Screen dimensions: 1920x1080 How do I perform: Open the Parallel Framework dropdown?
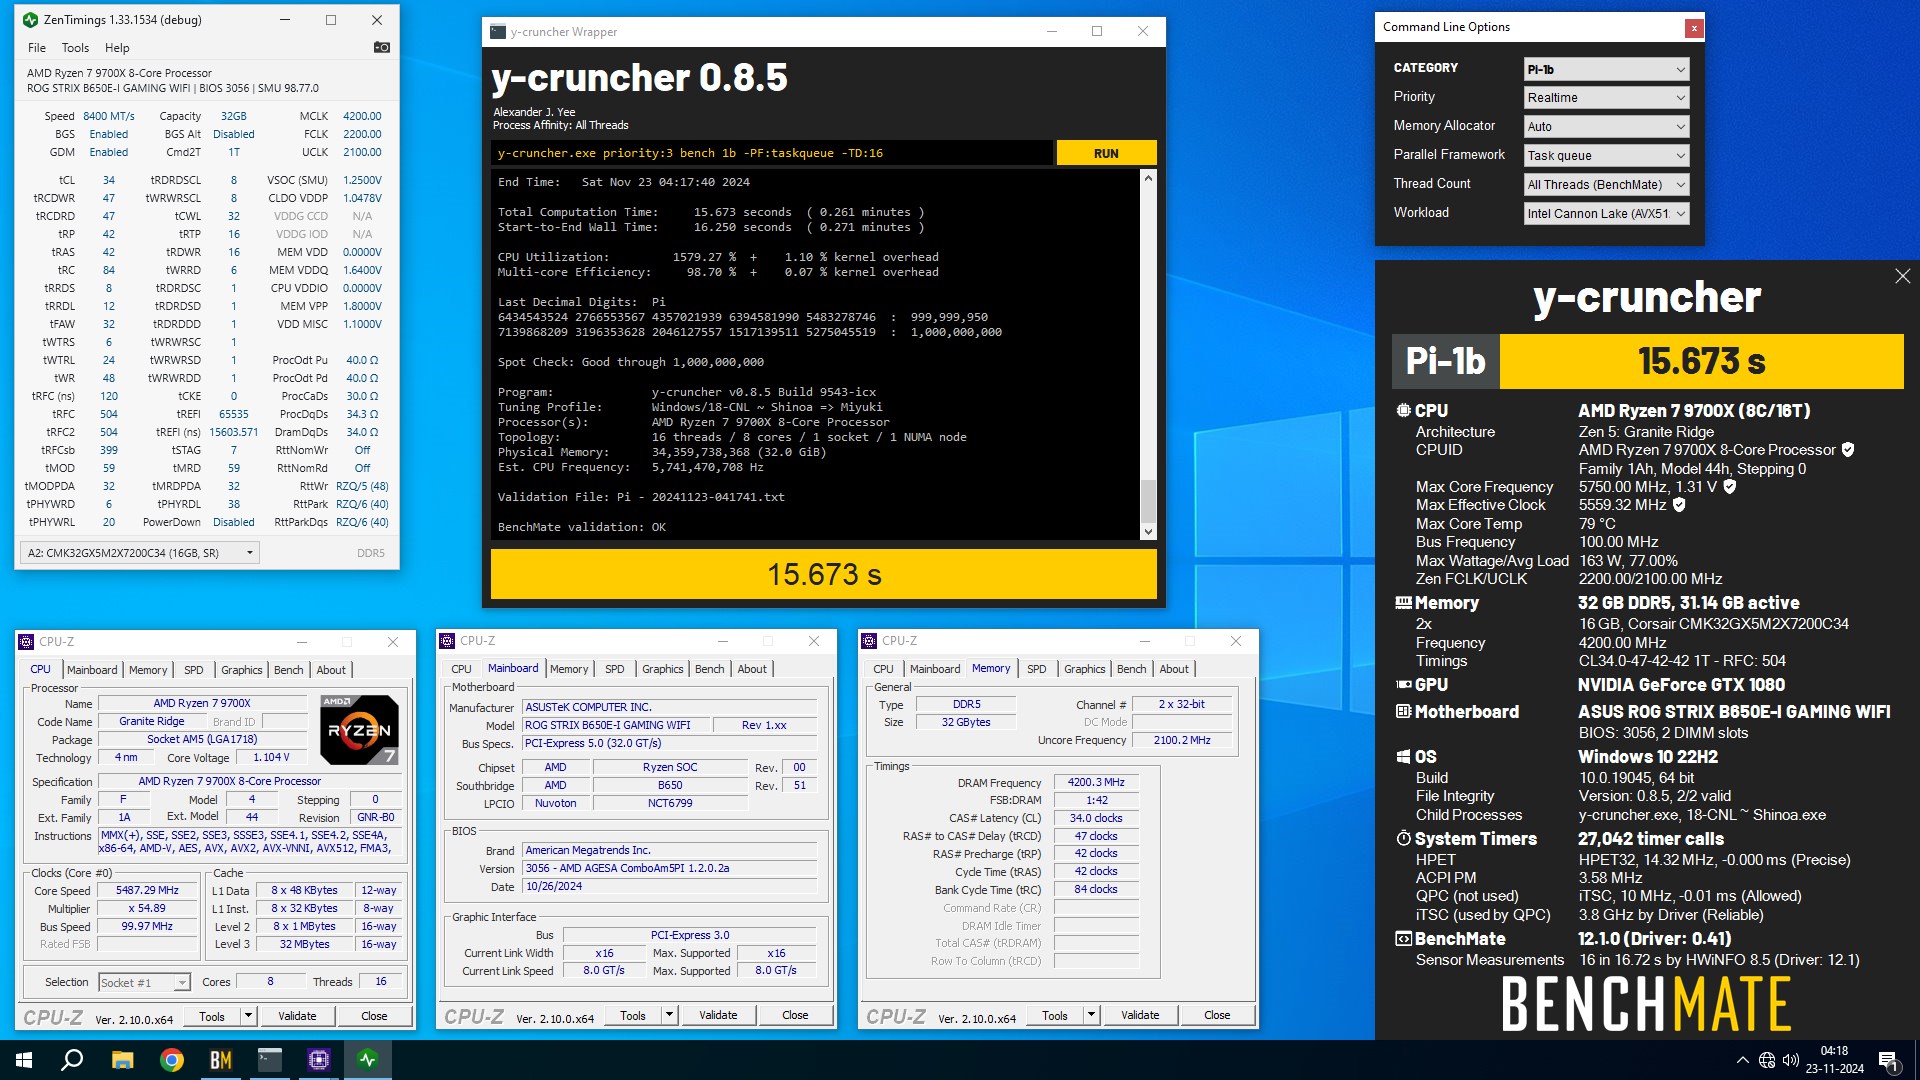[1606, 155]
